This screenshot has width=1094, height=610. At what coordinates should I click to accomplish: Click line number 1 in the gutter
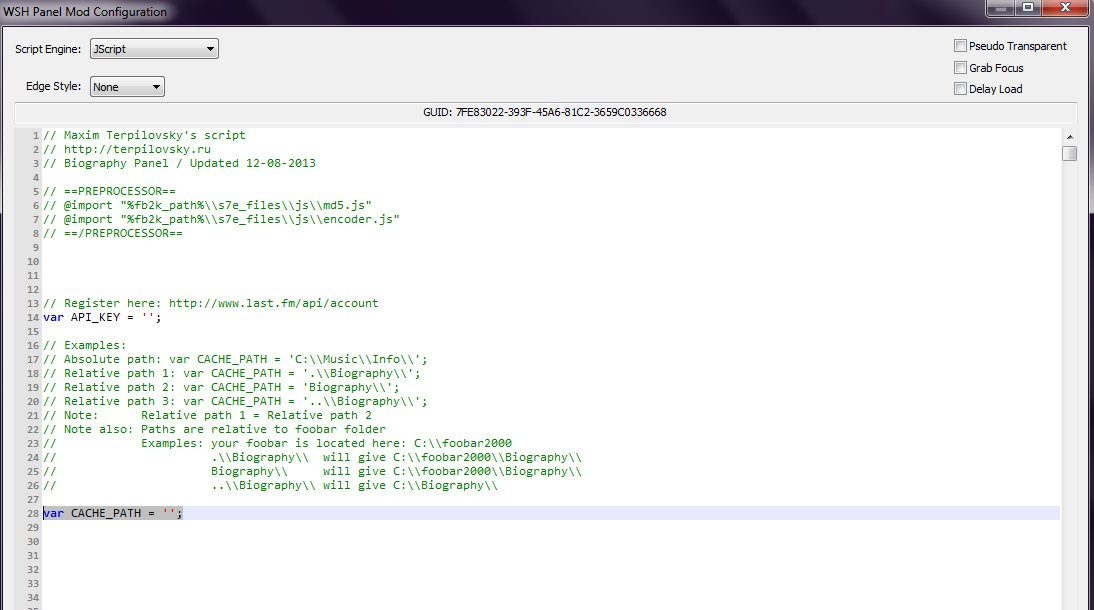point(34,135)
